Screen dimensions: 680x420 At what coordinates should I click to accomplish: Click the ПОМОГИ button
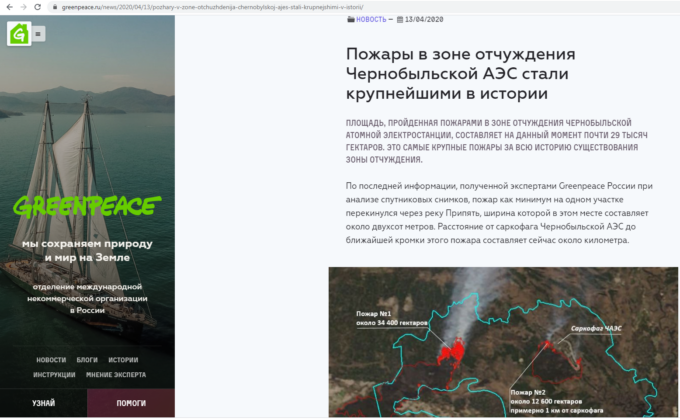pyautogui.click(x=131, y=403)
